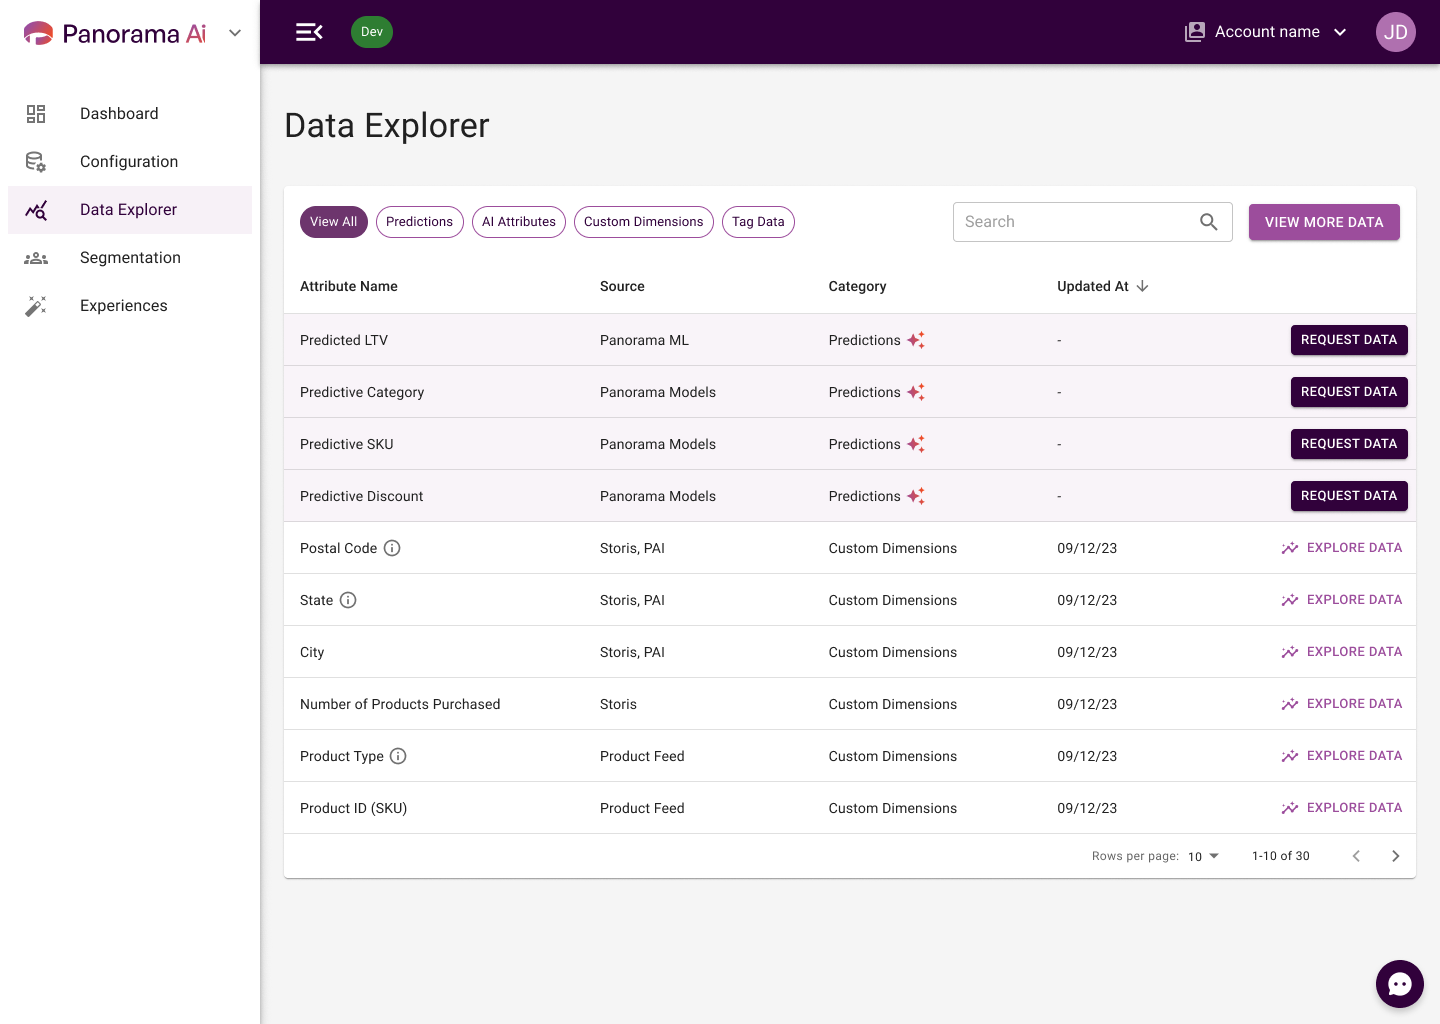
Task: Sort by Updated At arrow
Action: tap(1142, 286)
